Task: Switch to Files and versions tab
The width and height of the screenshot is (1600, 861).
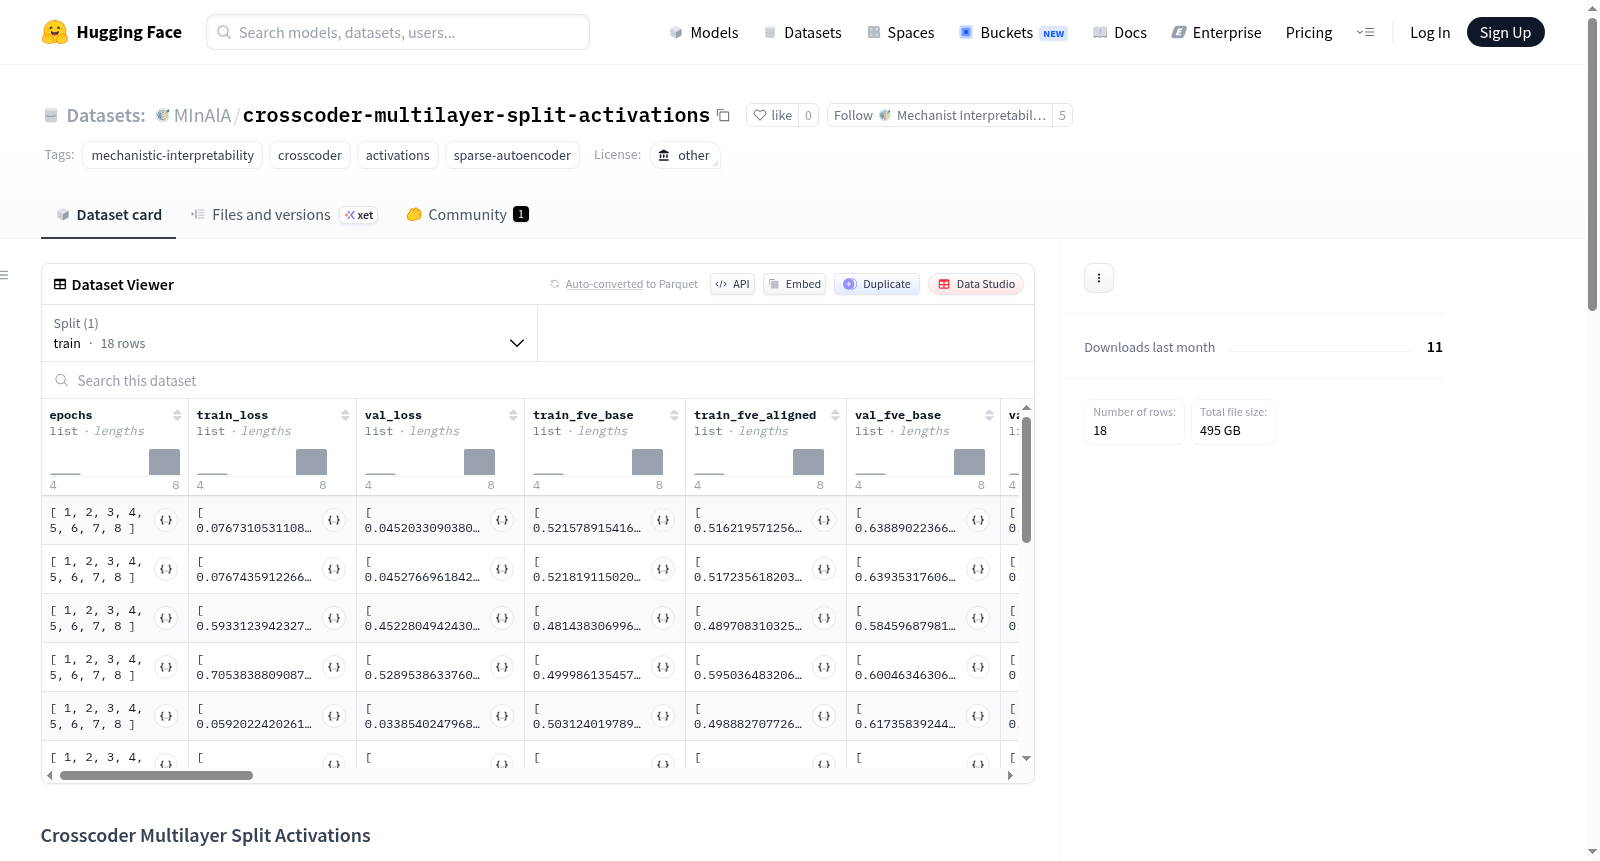Action: [x=283, y=215]
